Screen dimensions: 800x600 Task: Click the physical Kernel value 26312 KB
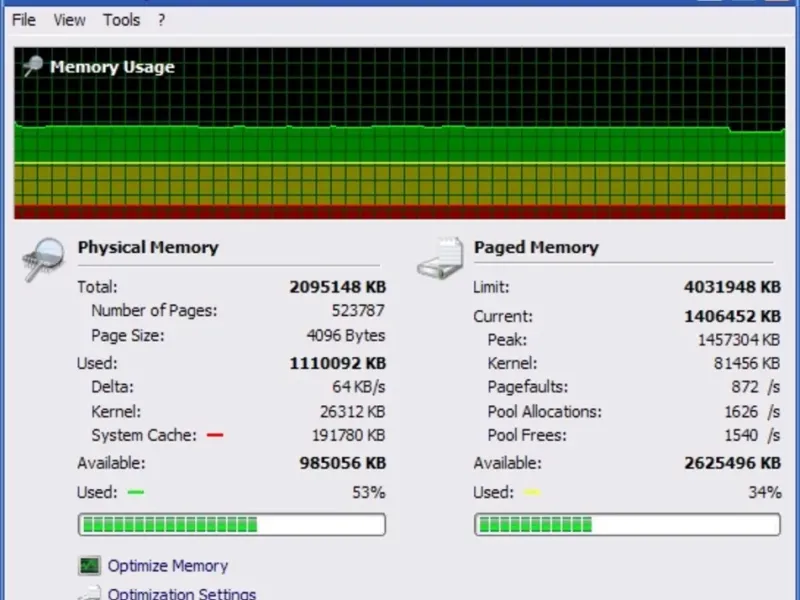point(353,411)
